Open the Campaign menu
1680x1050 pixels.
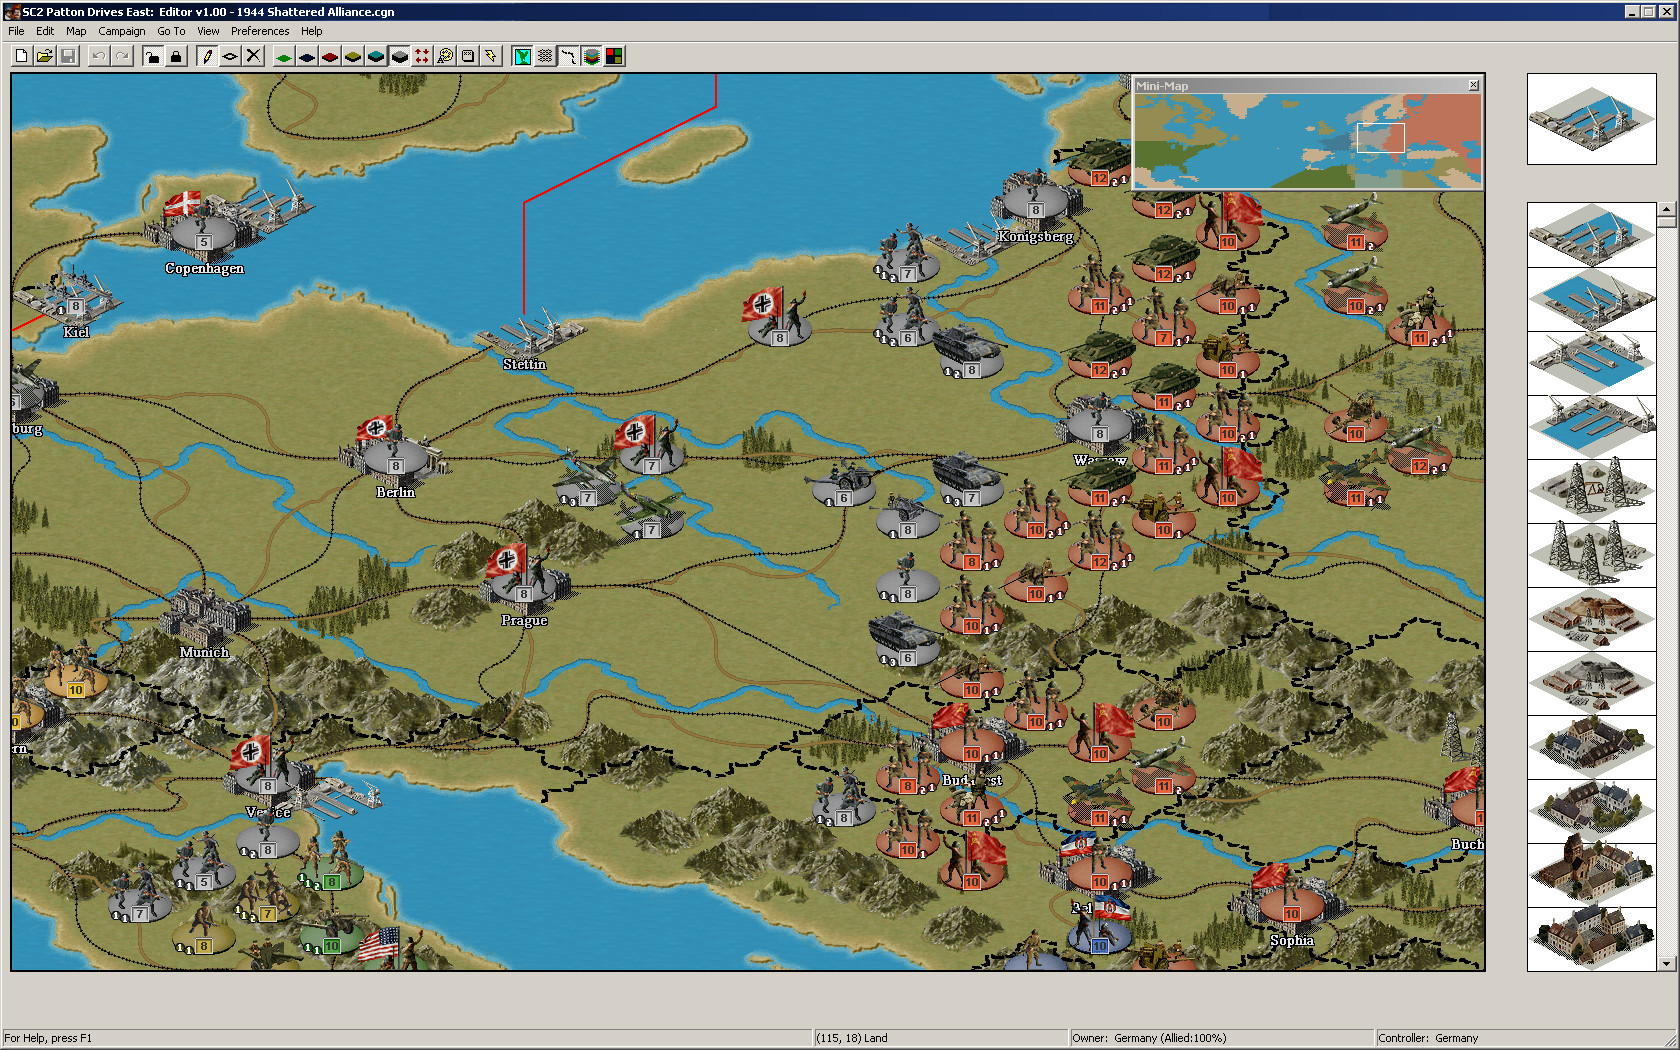tap(121, 31)
